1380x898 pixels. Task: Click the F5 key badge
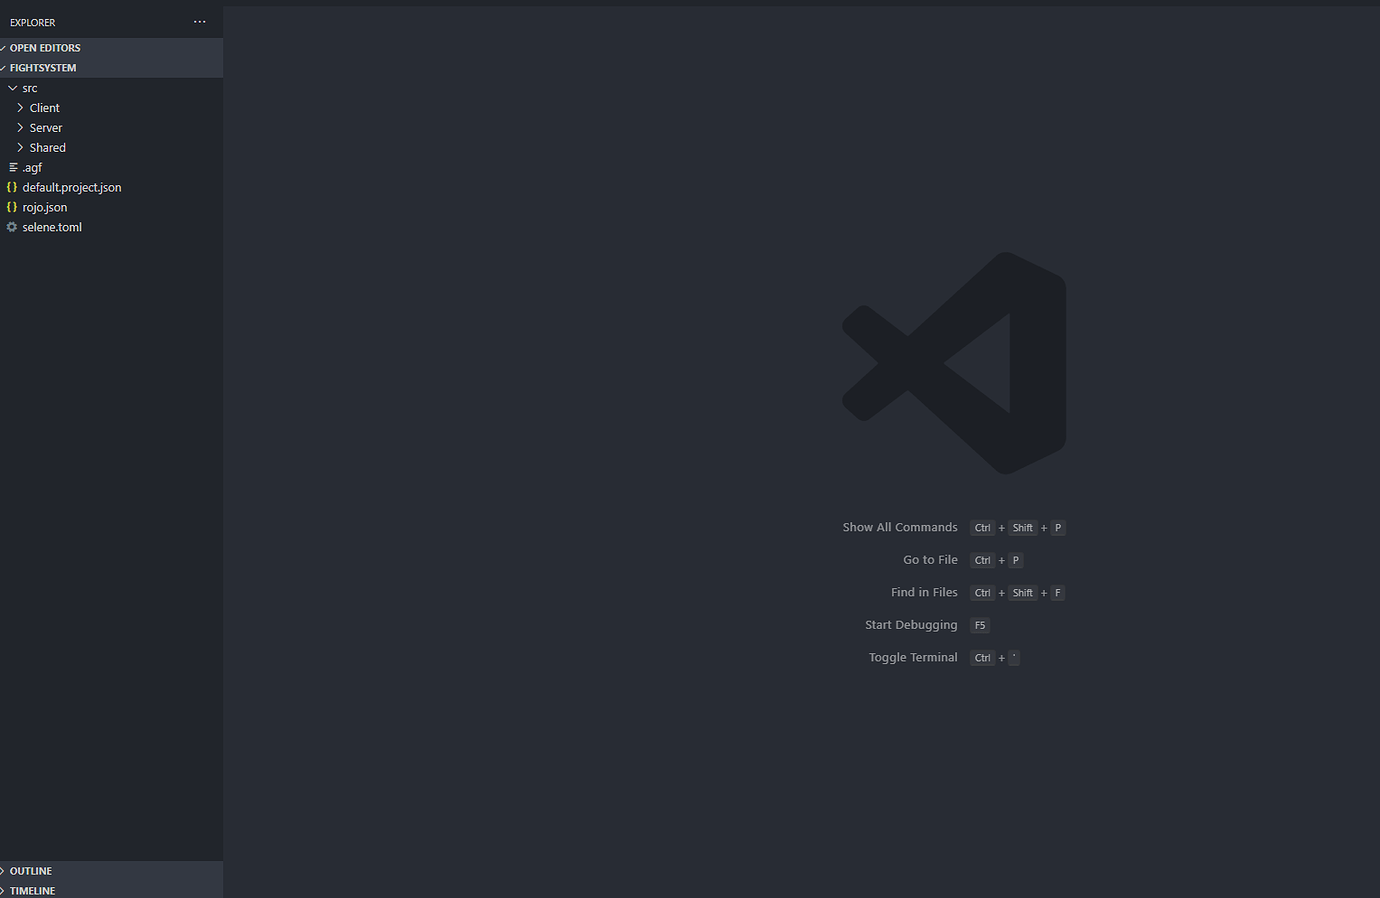(x=980, y=625)
